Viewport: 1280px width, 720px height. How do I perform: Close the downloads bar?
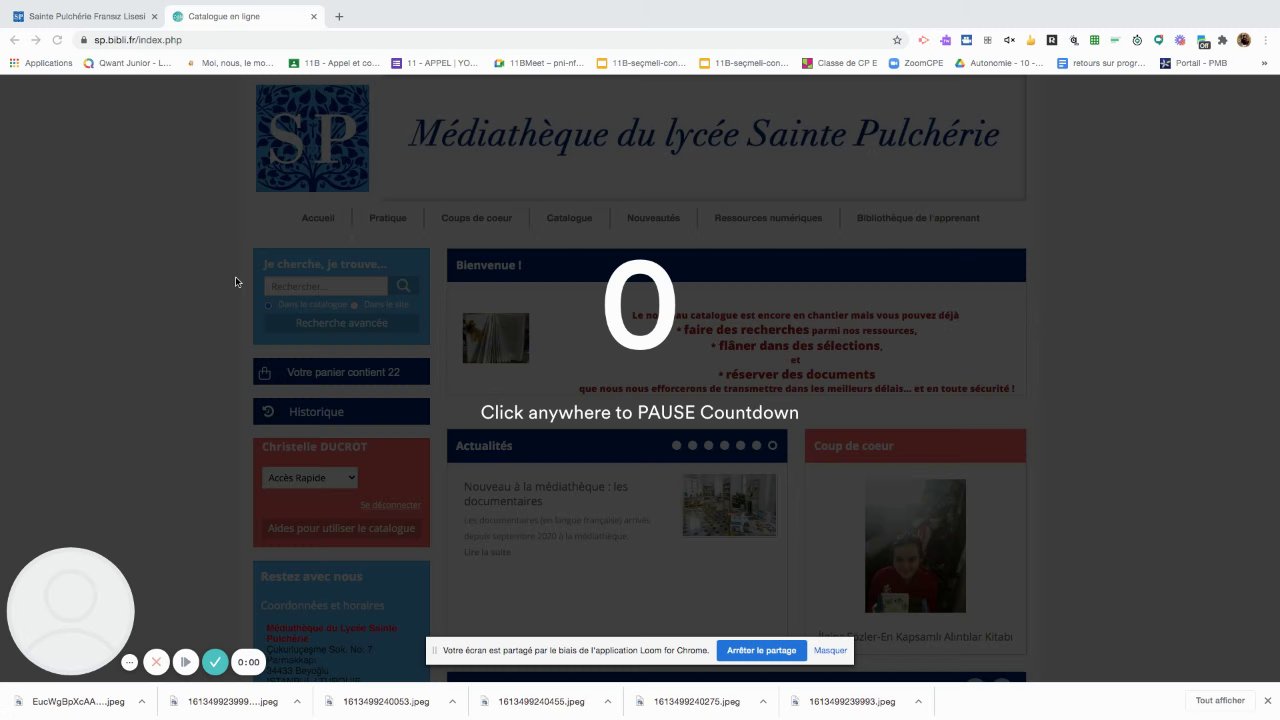tap(1267, 701)
